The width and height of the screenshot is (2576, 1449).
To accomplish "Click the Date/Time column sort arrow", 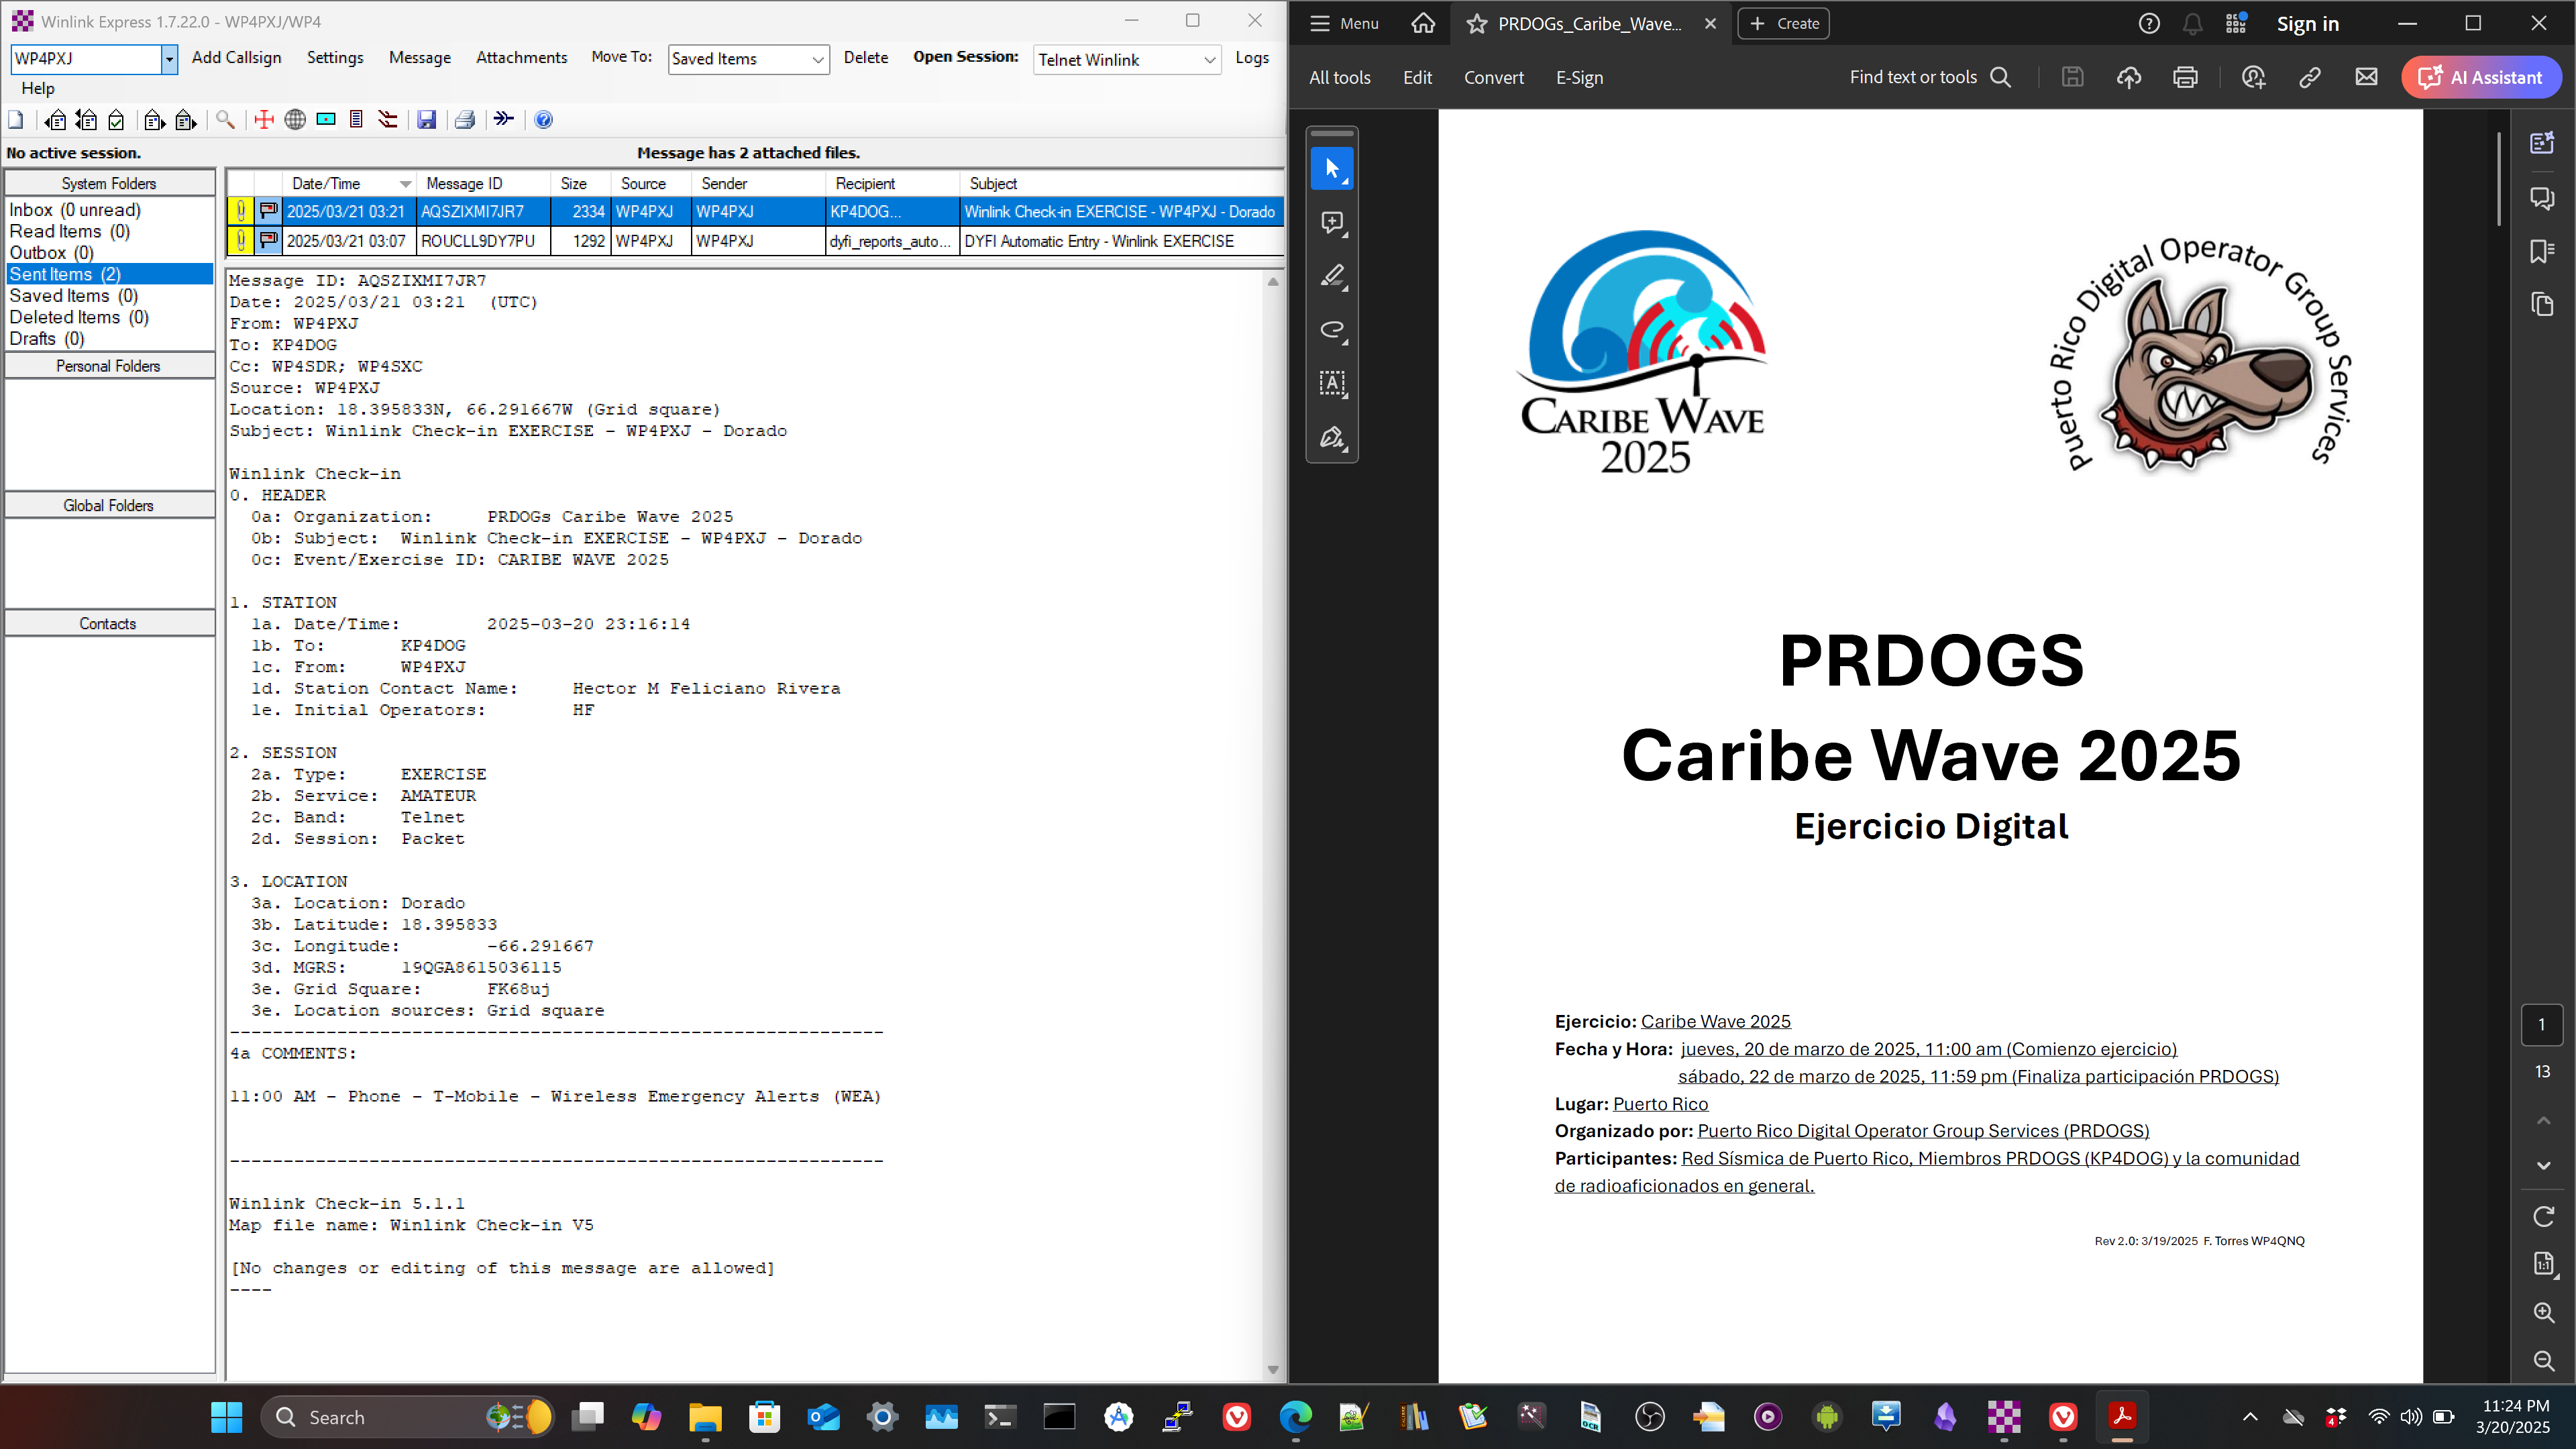I will [x=405, y=184].
